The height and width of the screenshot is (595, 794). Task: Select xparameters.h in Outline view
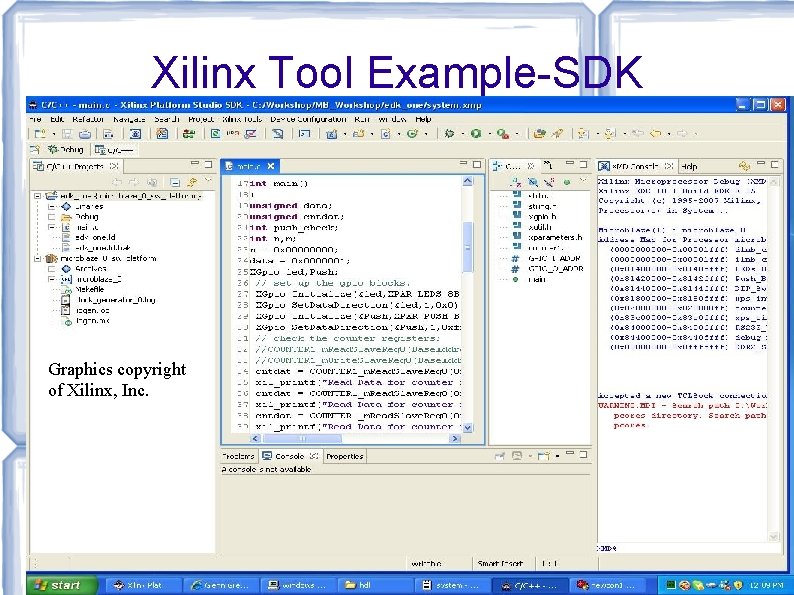[x=554, y=237]
